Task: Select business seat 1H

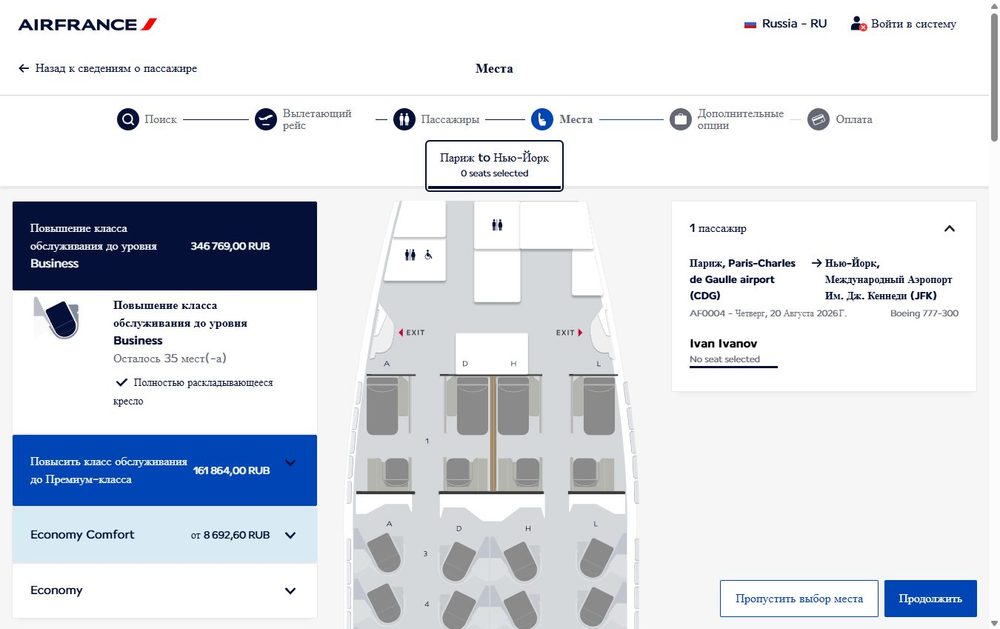Action: [x=513, y=406]
